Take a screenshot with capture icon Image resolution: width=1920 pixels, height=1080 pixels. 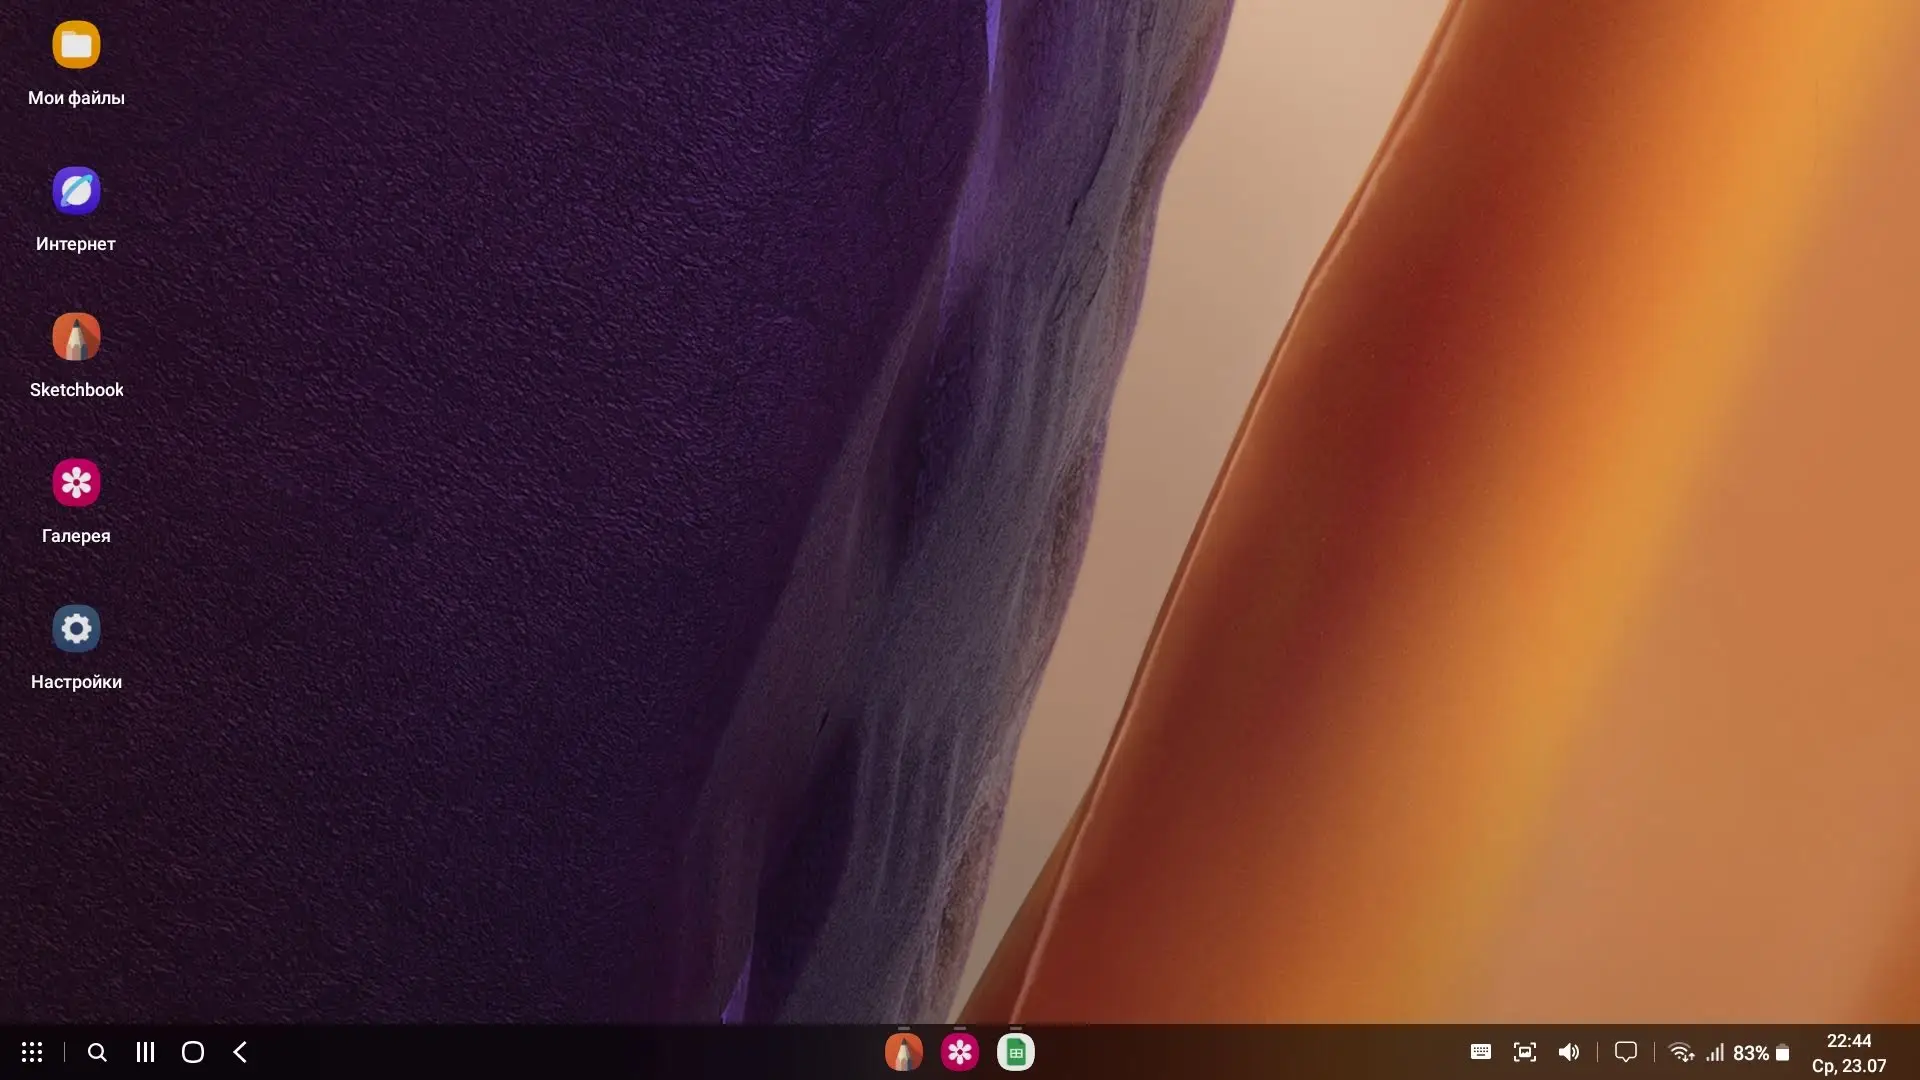pos(1524,1052)
